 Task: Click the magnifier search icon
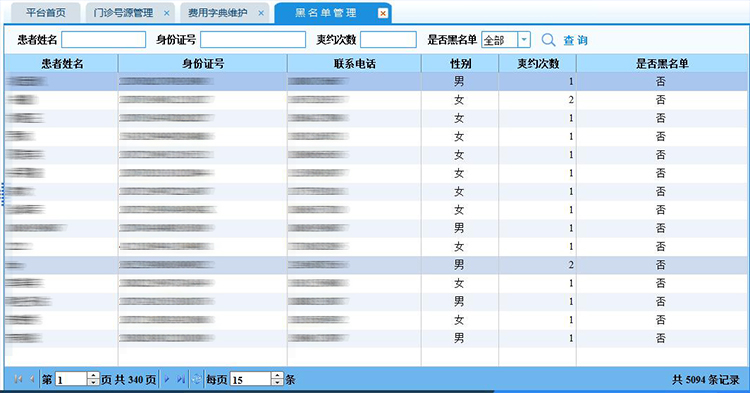(x=548, y=40)
